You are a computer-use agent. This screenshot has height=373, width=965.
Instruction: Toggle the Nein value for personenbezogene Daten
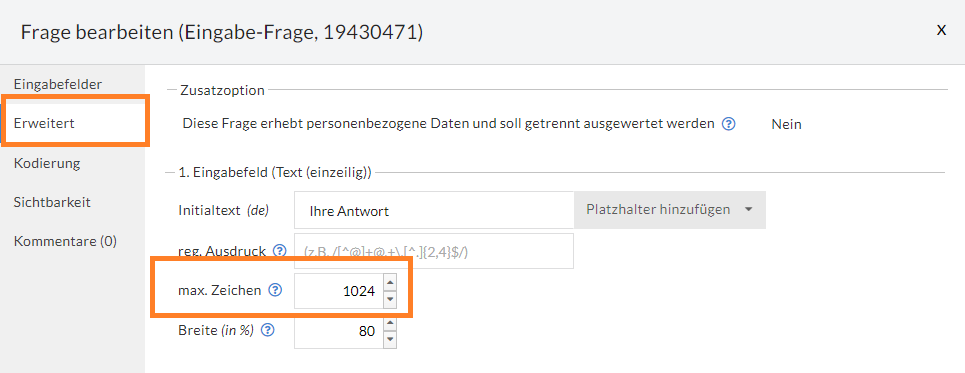[x=787, y=124]
